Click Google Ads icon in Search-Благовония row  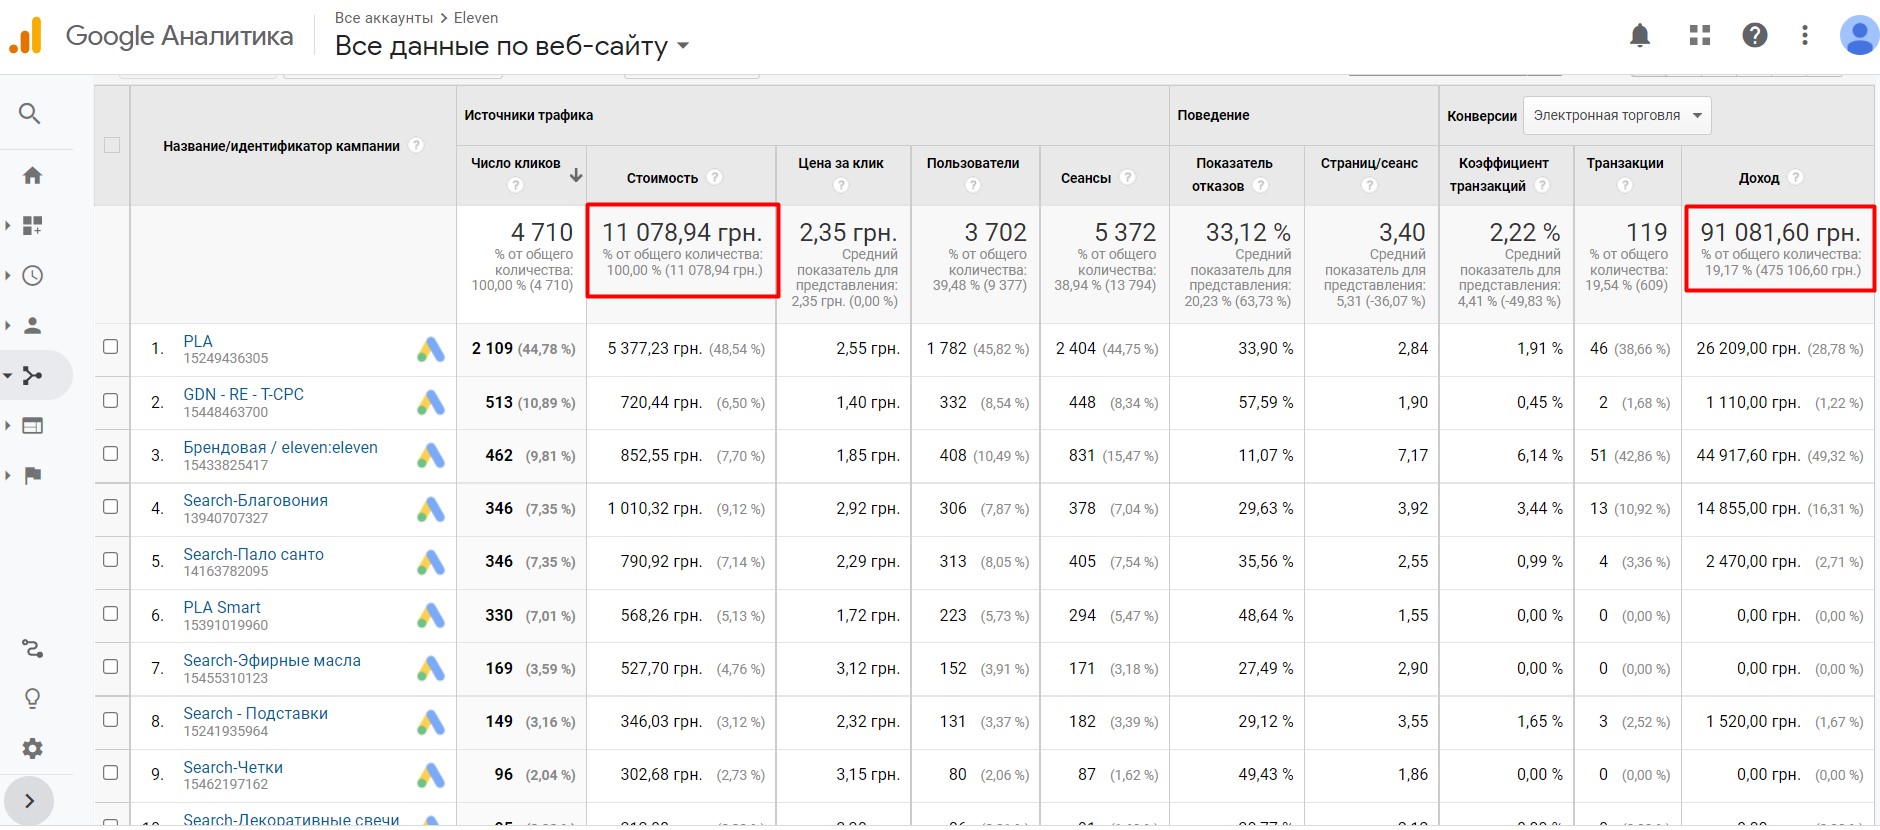click(x=431, y=509)
